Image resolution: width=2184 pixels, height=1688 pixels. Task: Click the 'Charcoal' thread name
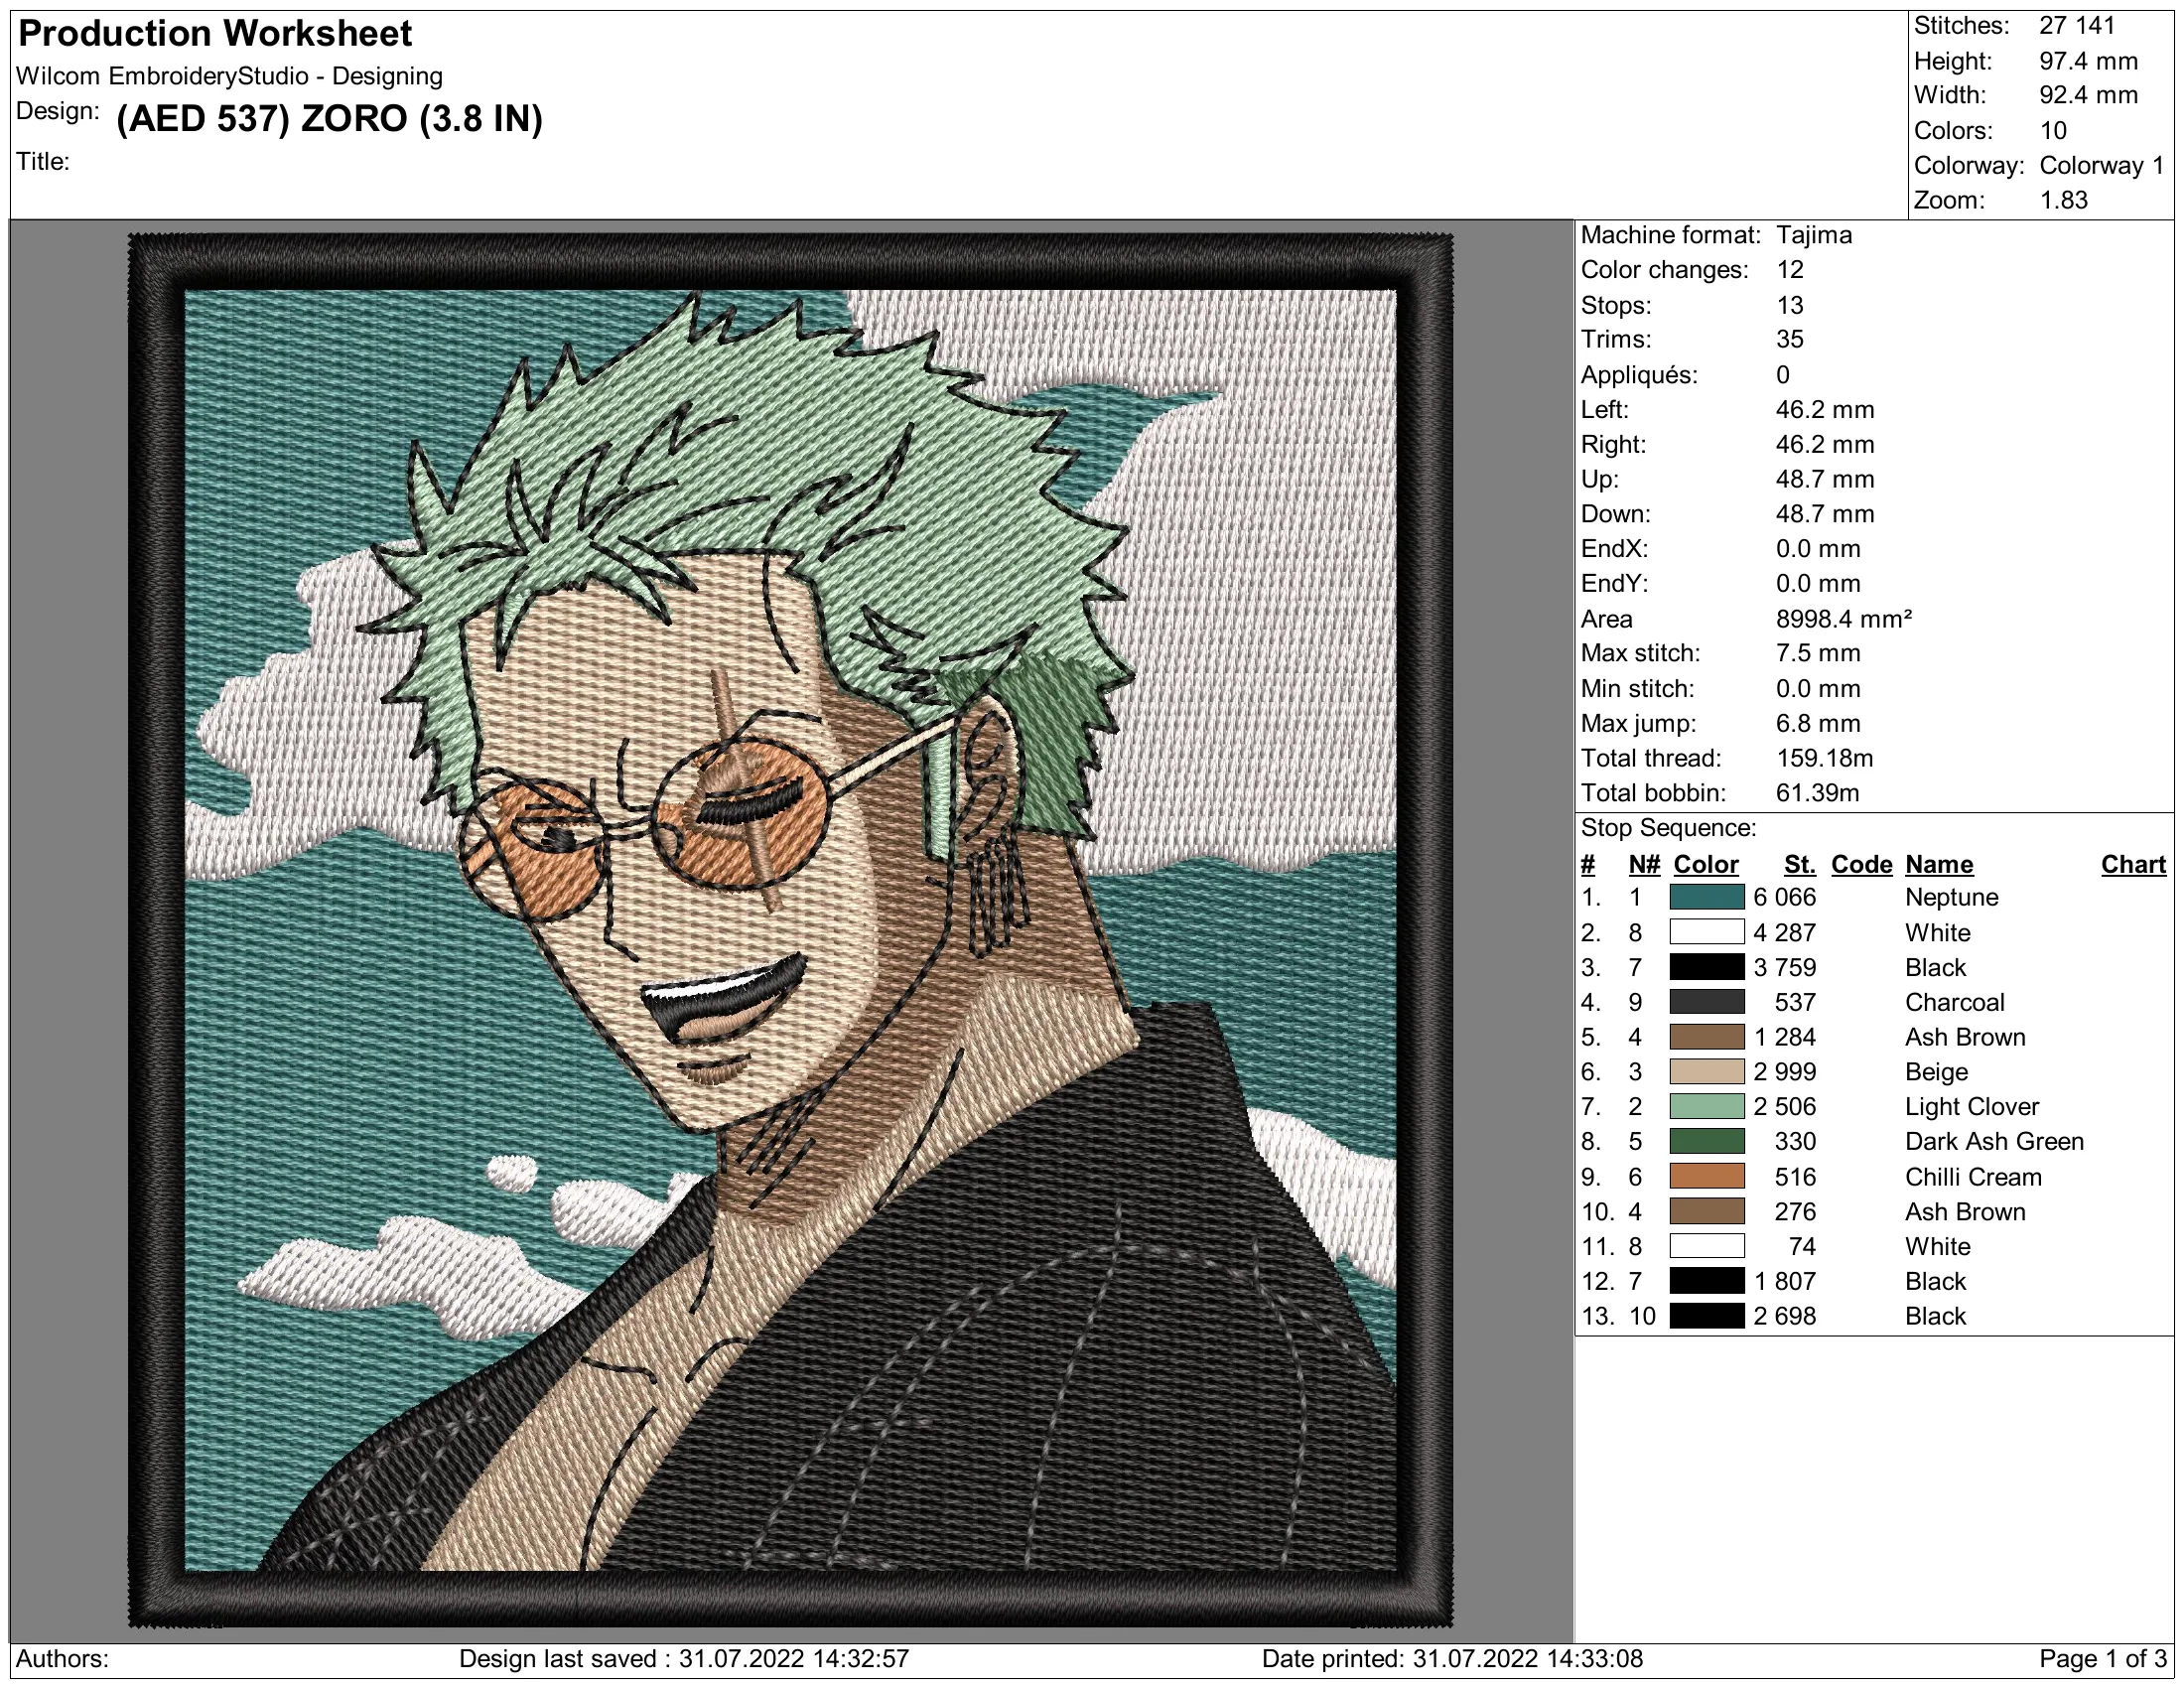tap(1954, 1003)
